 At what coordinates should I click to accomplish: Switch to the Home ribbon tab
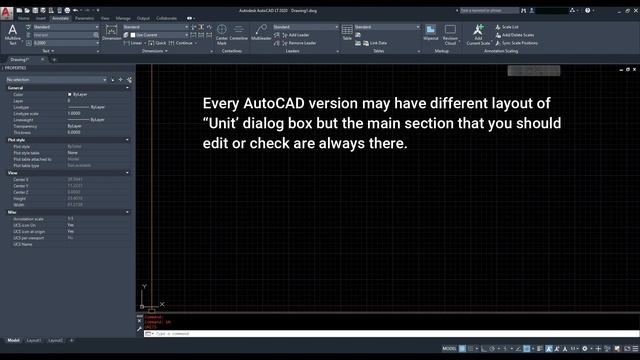(x=24, y=18)
